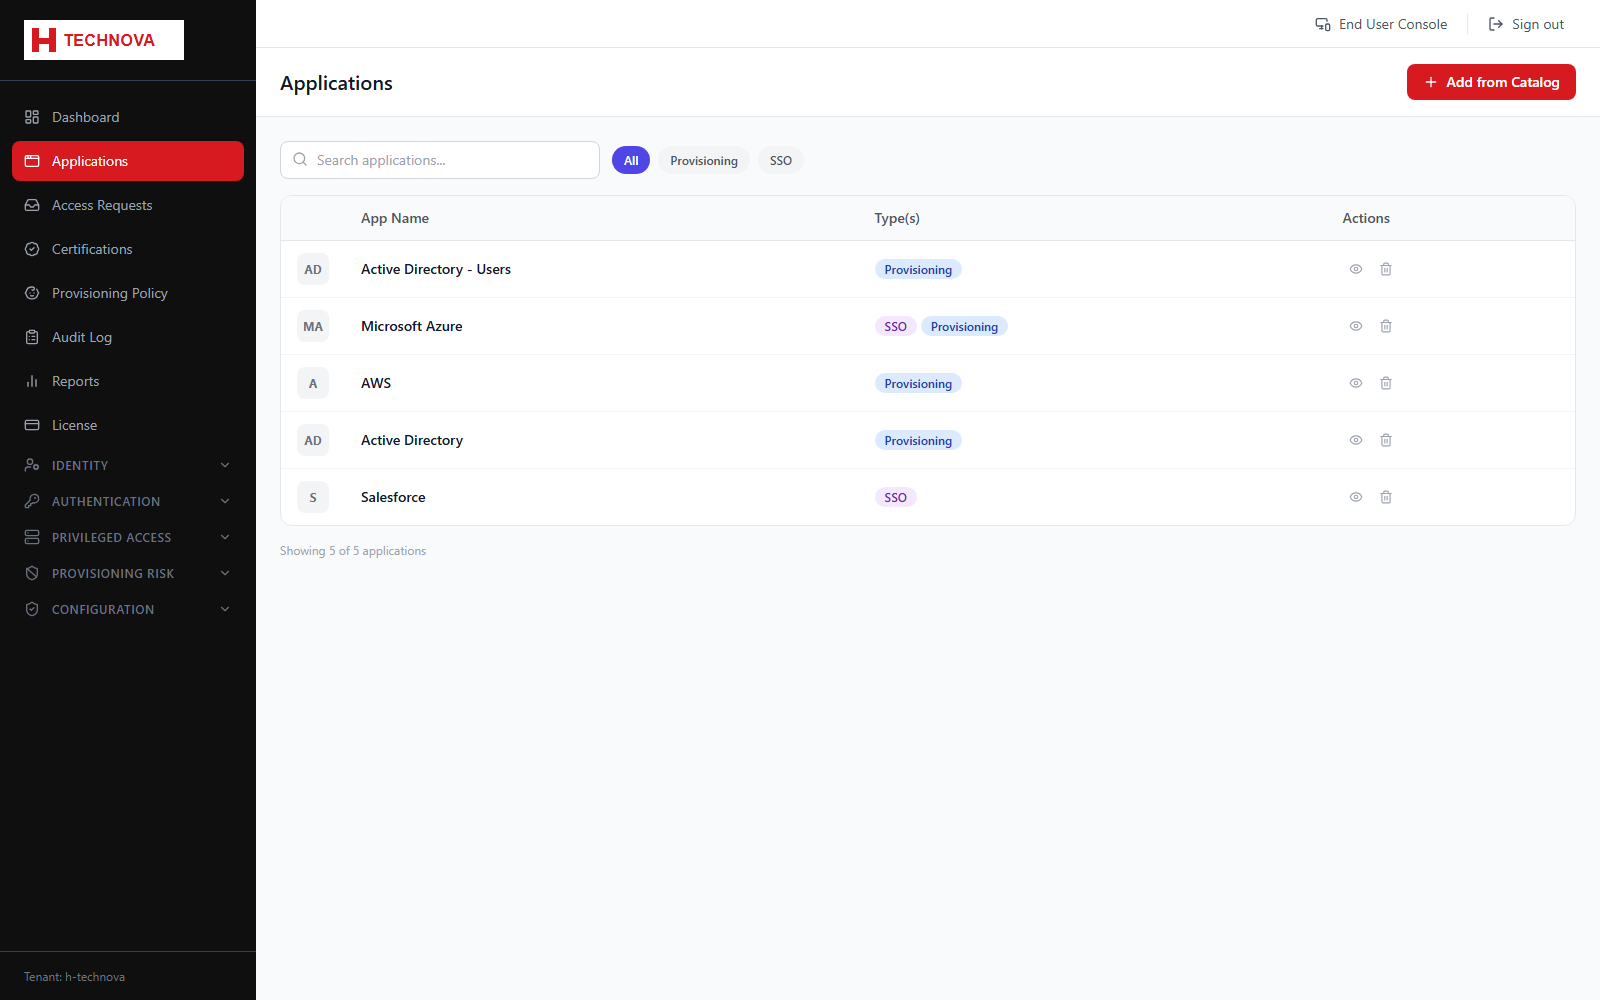Click the Privileged Access server icon
This screenshot has height=1000, width=1600.
pyautogui.click(x=32, y=537)
